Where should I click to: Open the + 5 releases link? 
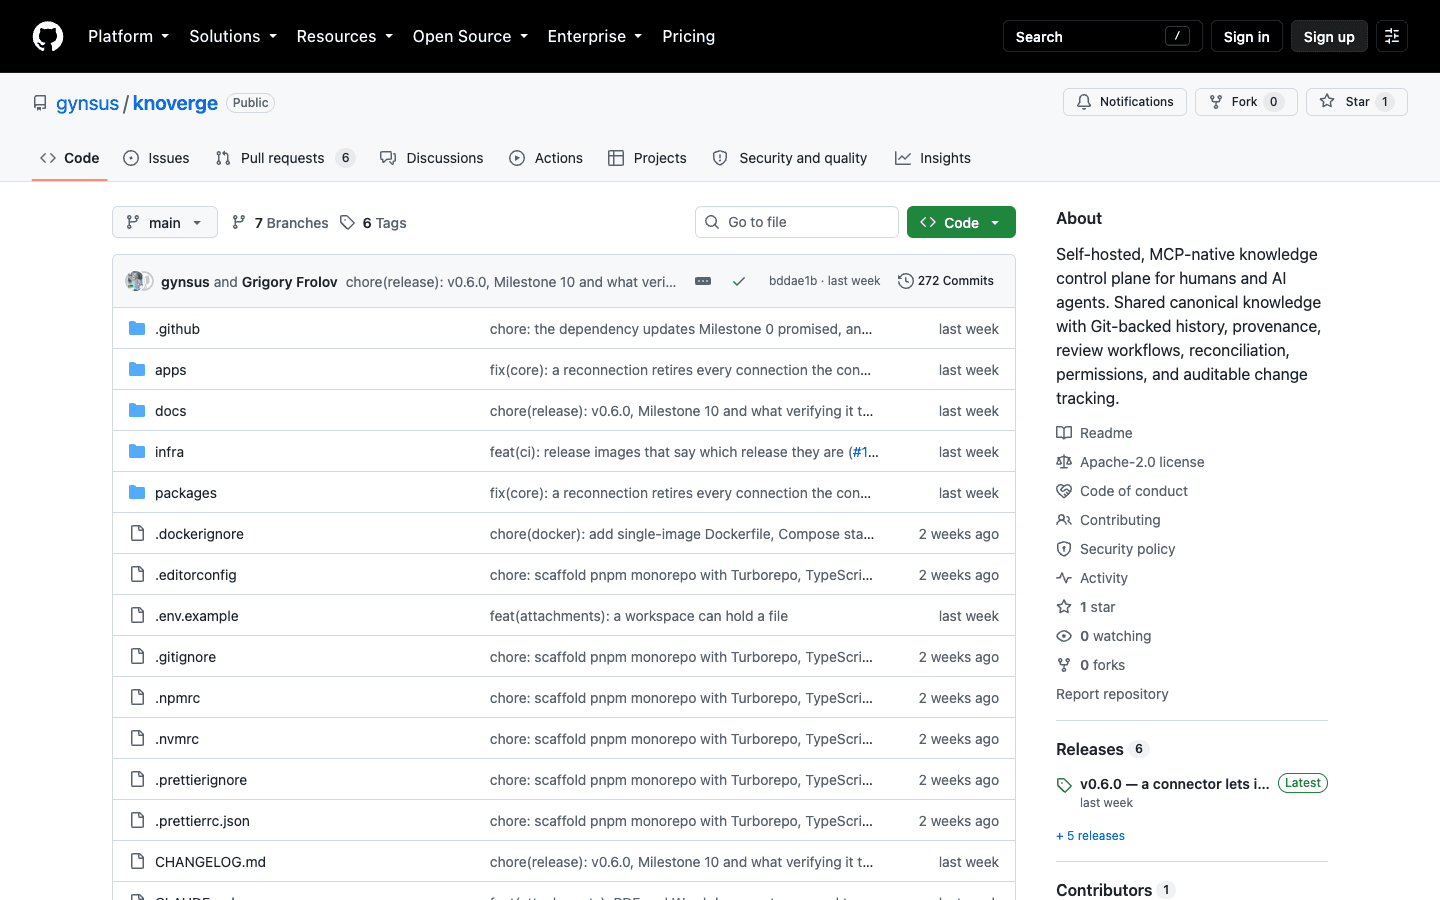(x=1090, y=836)
